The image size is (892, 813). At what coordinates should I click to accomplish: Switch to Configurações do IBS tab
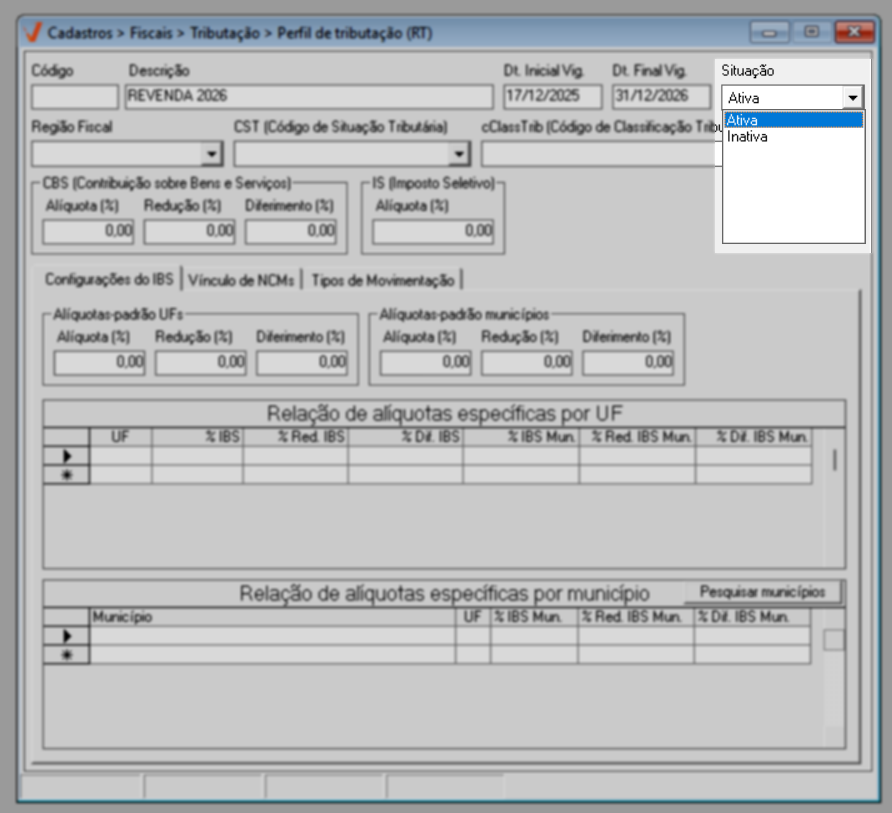109,279
